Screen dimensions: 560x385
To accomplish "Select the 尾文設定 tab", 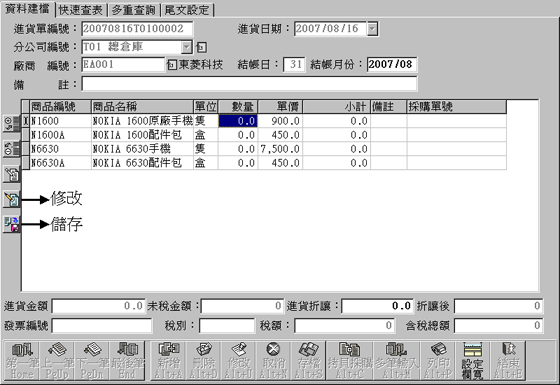I will click(x=187, y=10).
